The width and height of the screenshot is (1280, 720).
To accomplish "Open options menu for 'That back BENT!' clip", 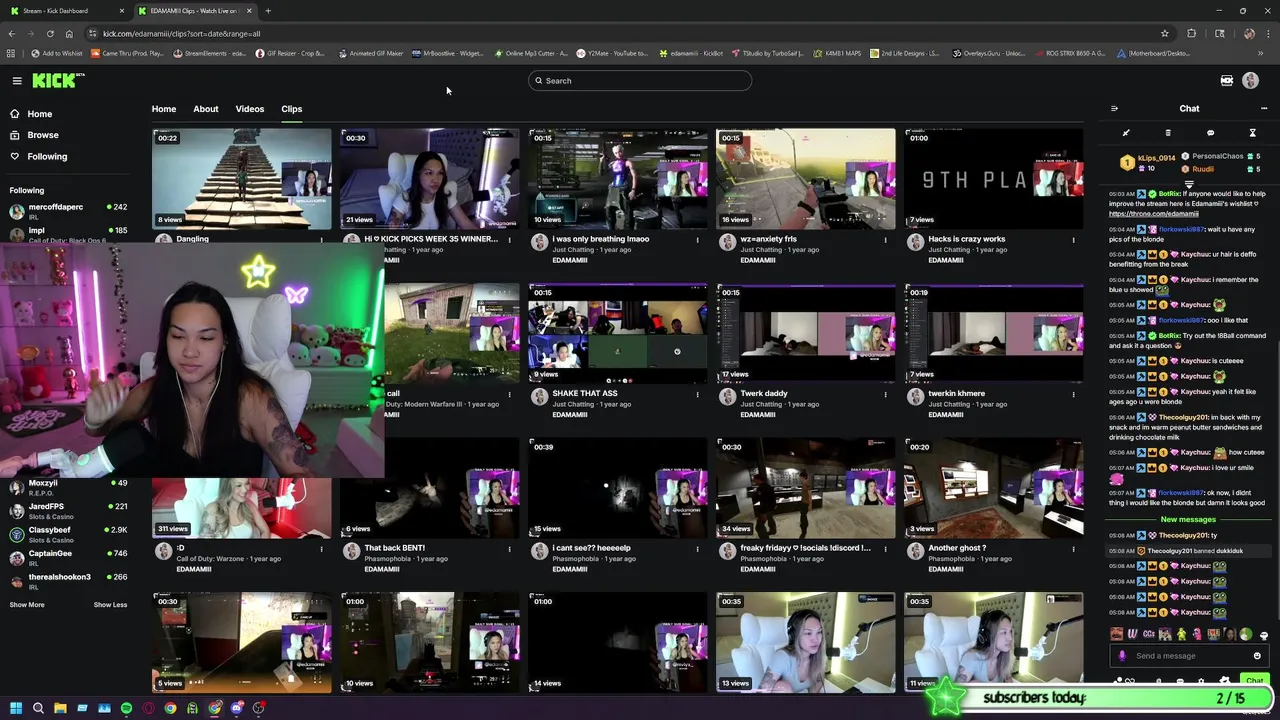I will click(x=510, y=549).
